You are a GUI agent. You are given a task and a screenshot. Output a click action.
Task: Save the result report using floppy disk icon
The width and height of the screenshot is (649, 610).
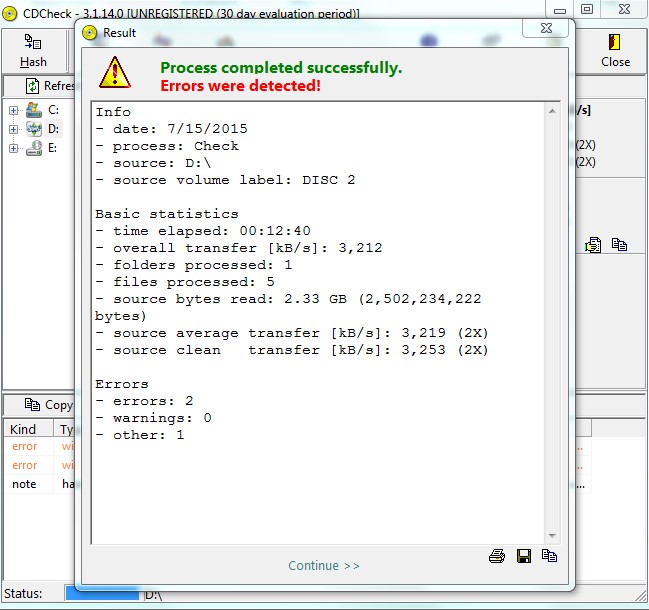[x=523, y=556]
